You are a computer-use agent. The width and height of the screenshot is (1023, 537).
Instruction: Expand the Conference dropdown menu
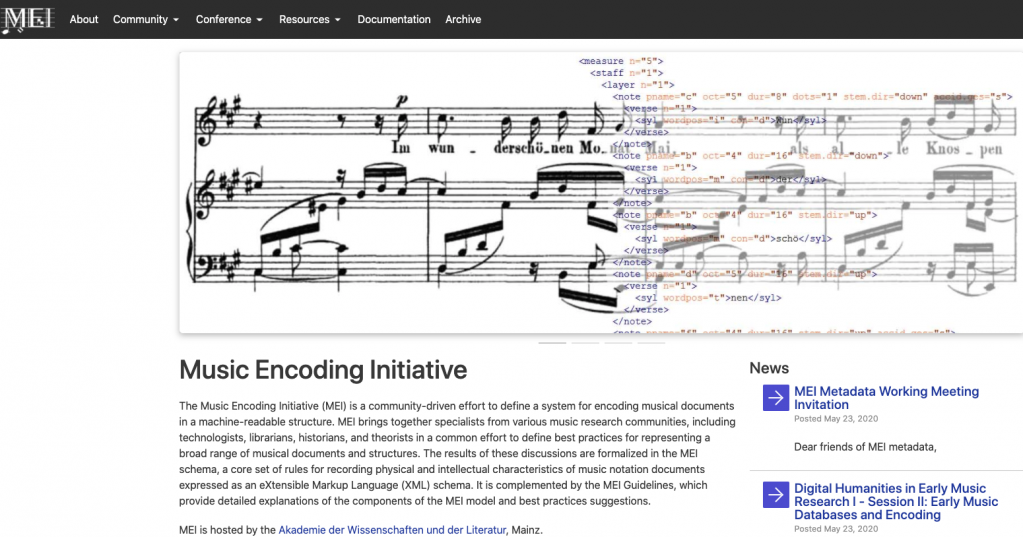(229, 20)
